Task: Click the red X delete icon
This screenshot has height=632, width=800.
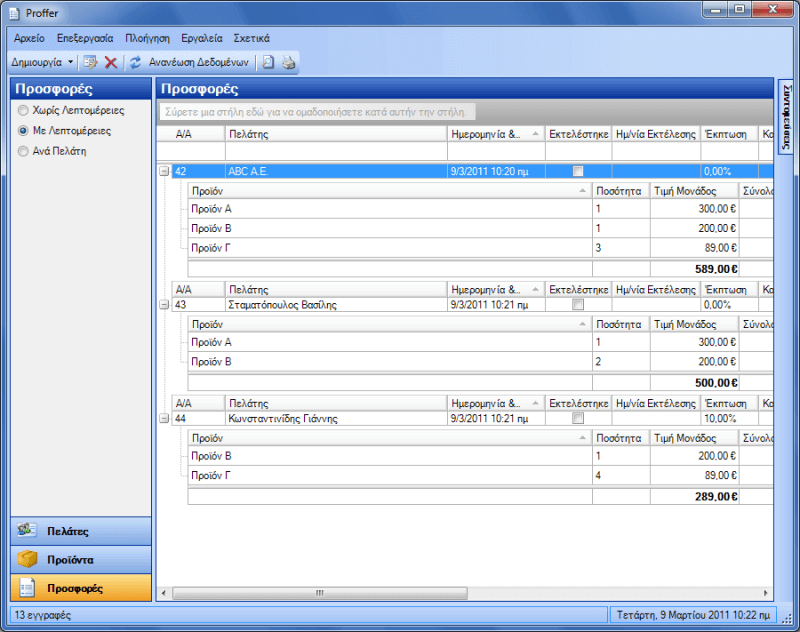Action: coord(111,62)
